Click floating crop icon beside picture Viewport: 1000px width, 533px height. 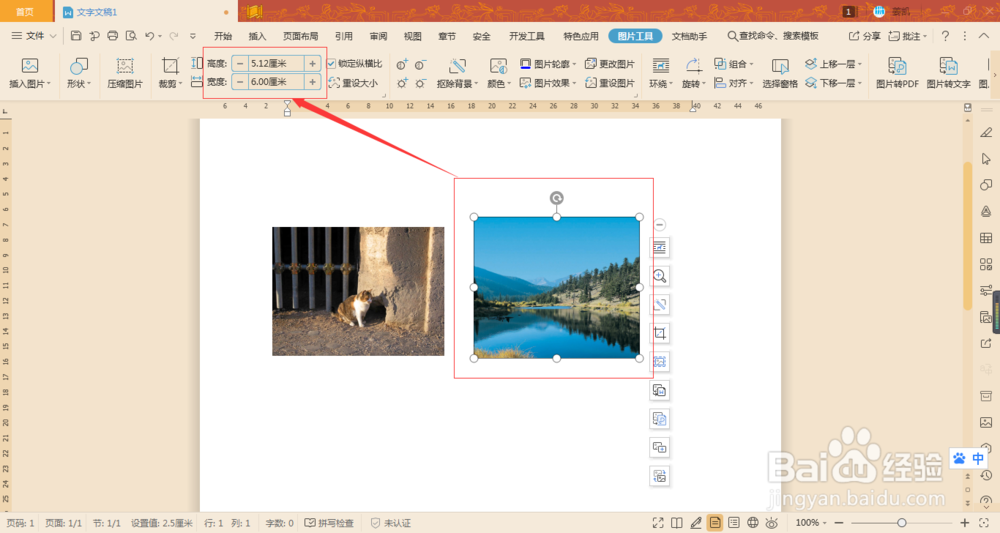(659, 333)
